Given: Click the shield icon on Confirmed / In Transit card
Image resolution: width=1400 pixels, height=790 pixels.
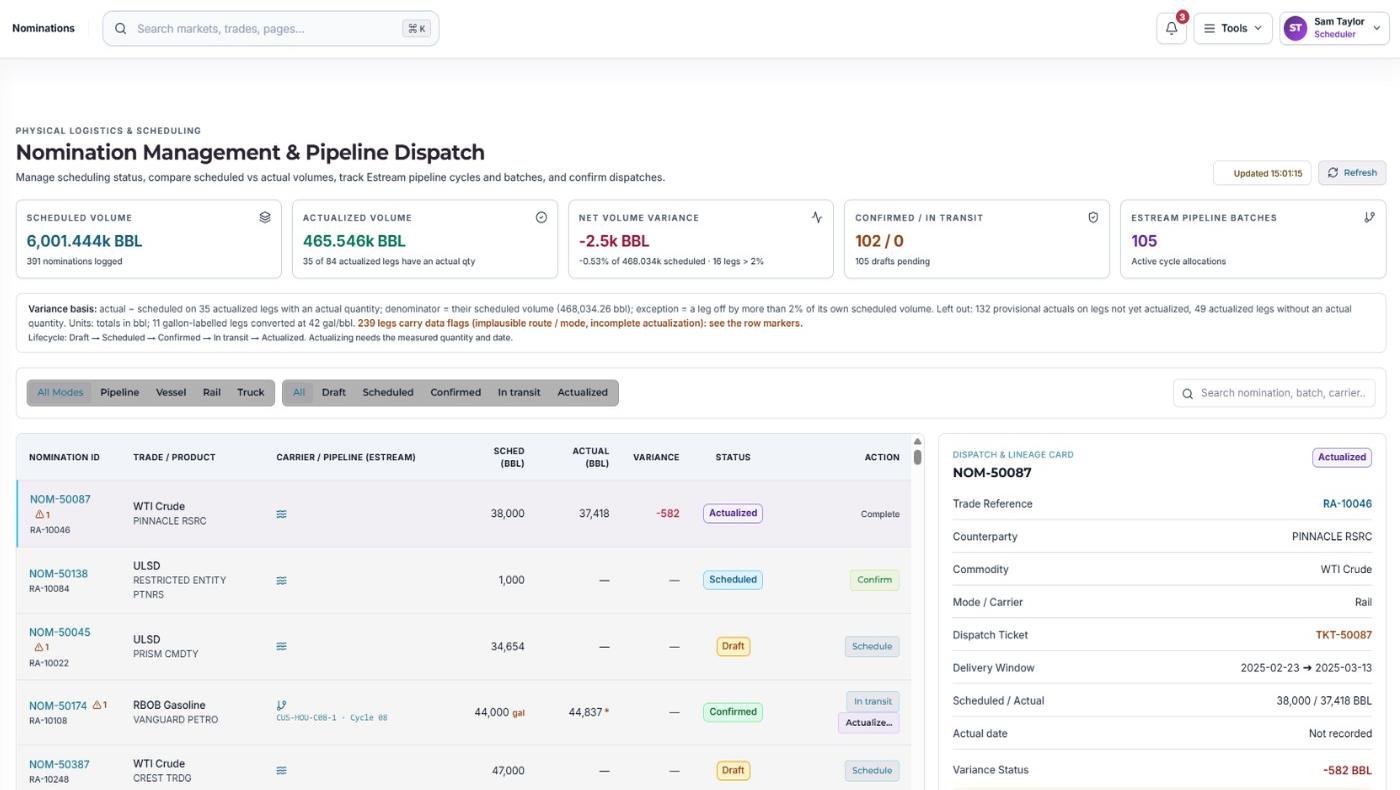Looking at the screenshot, I should [1093, 217].
